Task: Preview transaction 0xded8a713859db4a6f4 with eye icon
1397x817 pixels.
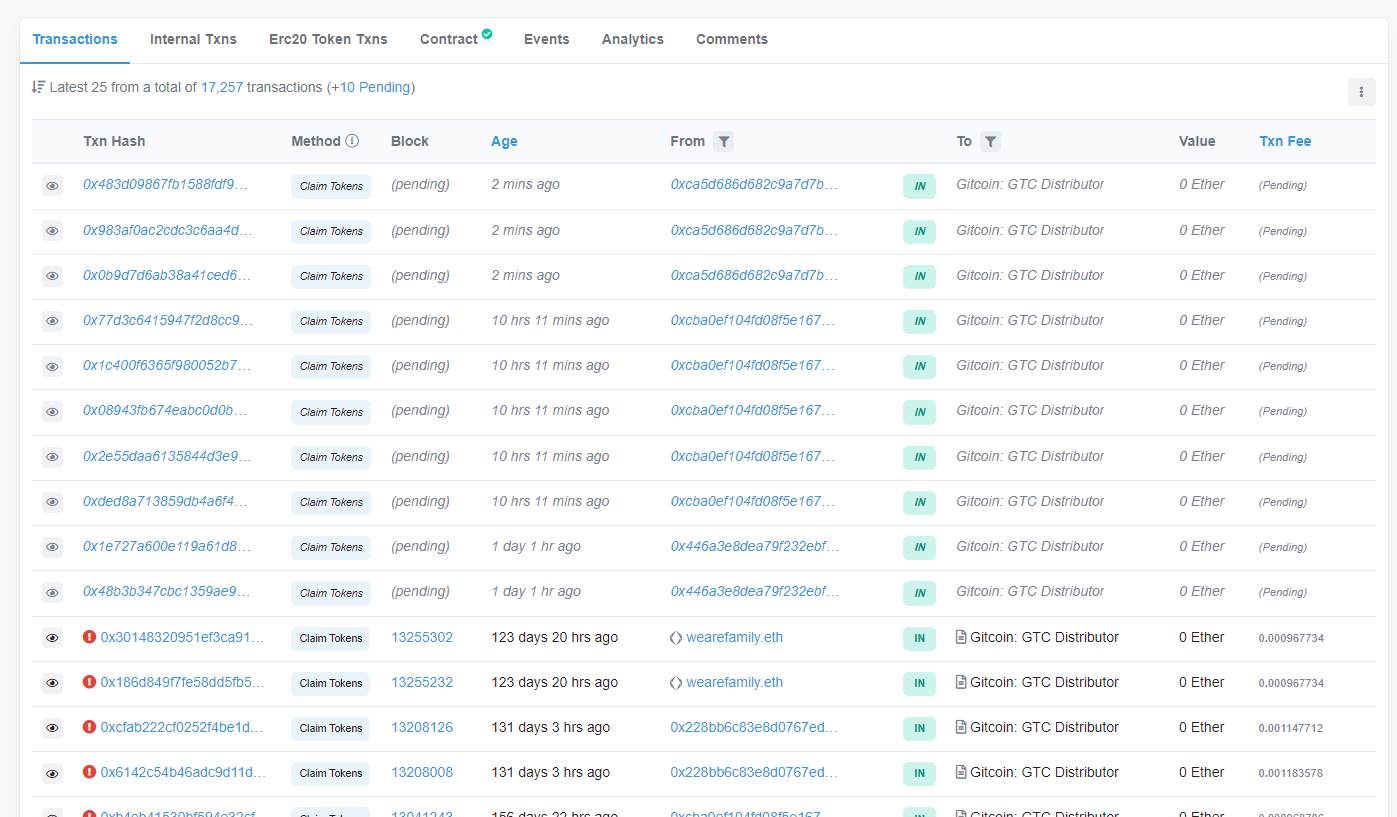Action: coord(52,502)
